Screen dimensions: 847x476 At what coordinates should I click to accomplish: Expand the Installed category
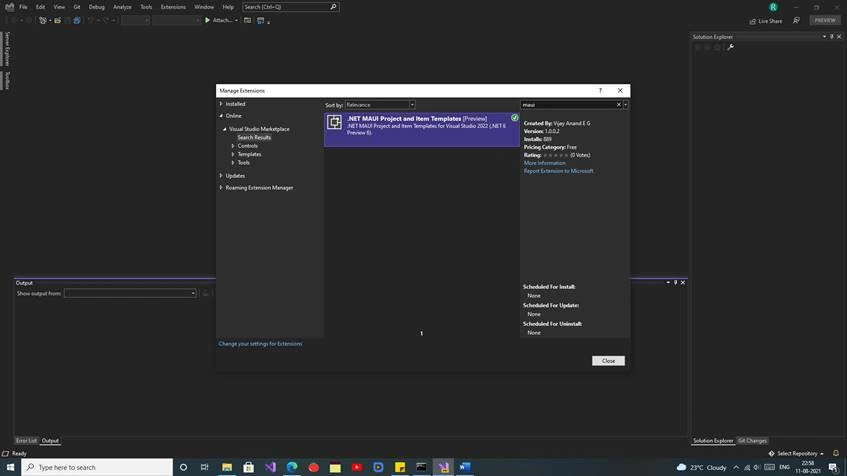click(221, 104)
